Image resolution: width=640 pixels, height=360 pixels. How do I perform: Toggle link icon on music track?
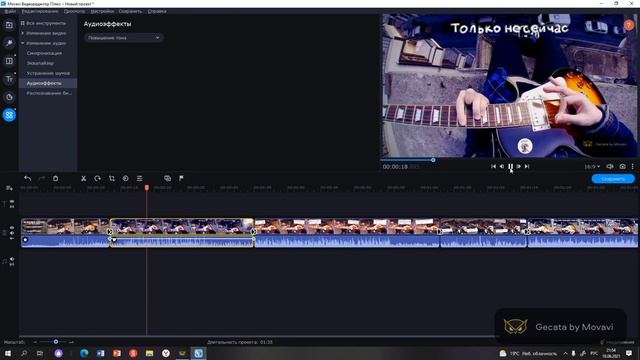12,264
